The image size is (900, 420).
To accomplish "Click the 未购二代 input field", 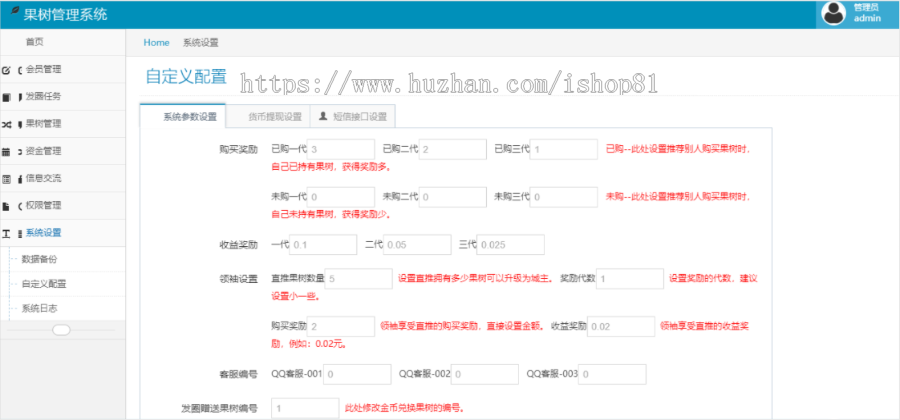I will pyautogui.click(x=453, y=197).
